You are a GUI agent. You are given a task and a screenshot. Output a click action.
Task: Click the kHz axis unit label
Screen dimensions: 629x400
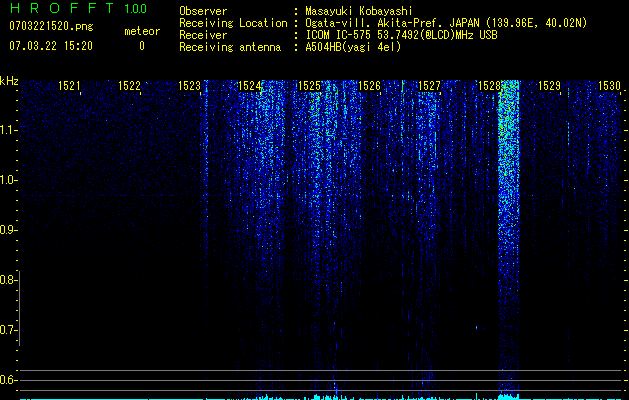(9, 81)
